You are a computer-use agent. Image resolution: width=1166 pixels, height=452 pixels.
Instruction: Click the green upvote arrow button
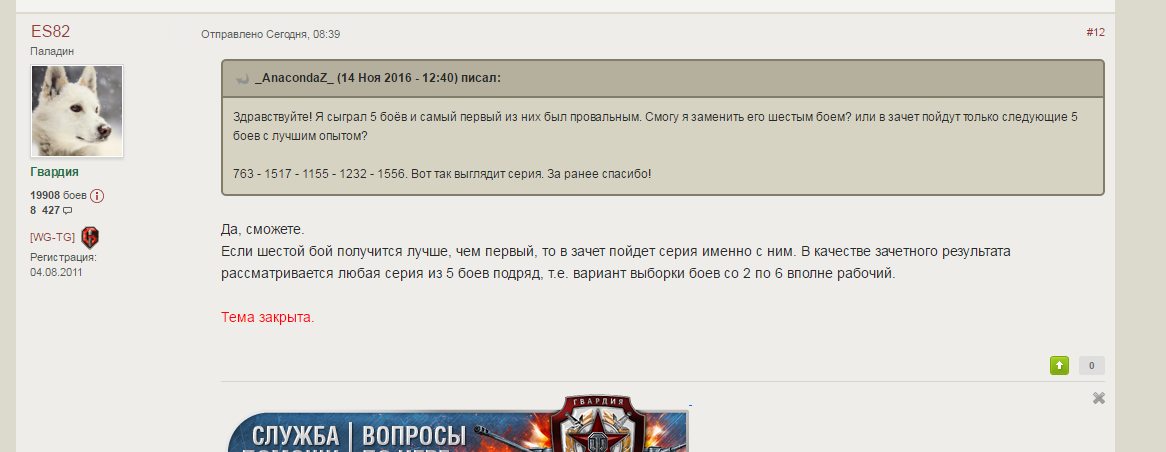click(x=1059, y=365)
